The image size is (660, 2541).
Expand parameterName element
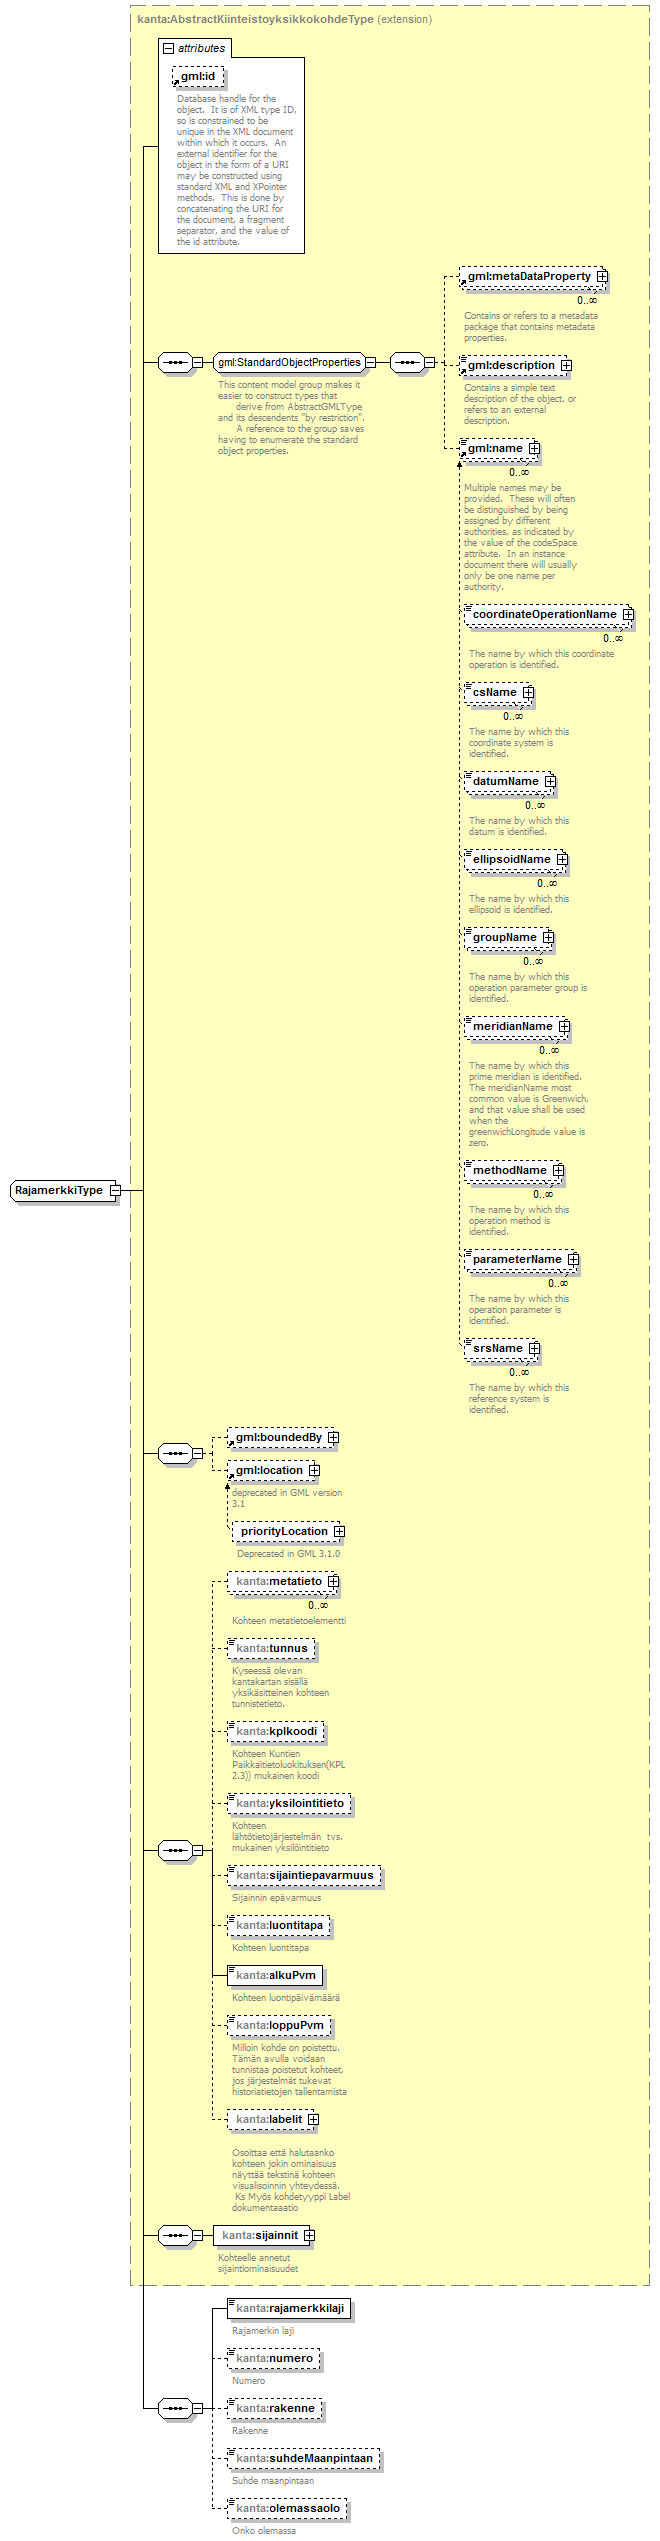point(573,1259)
